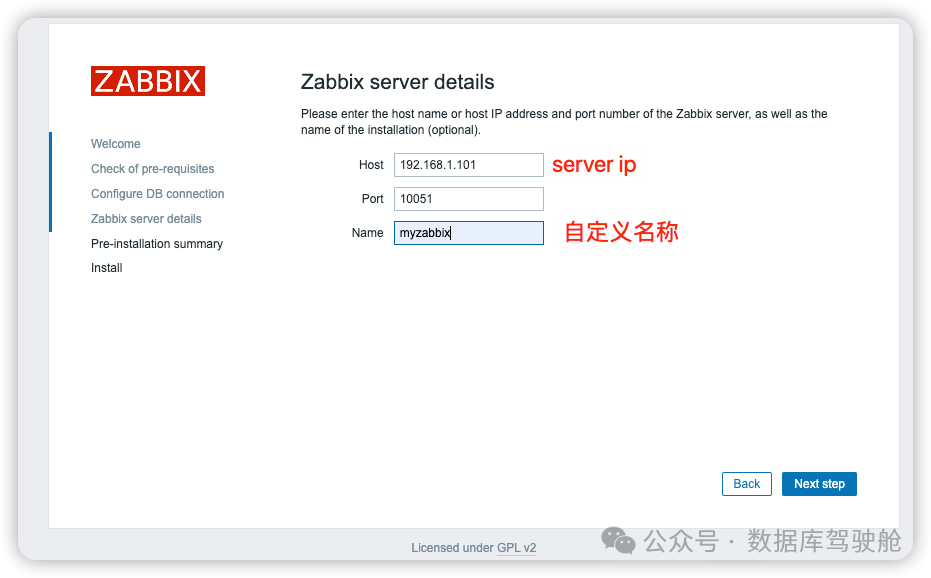Select the Install step
The image size is (931, 578).
coord(106,268)
